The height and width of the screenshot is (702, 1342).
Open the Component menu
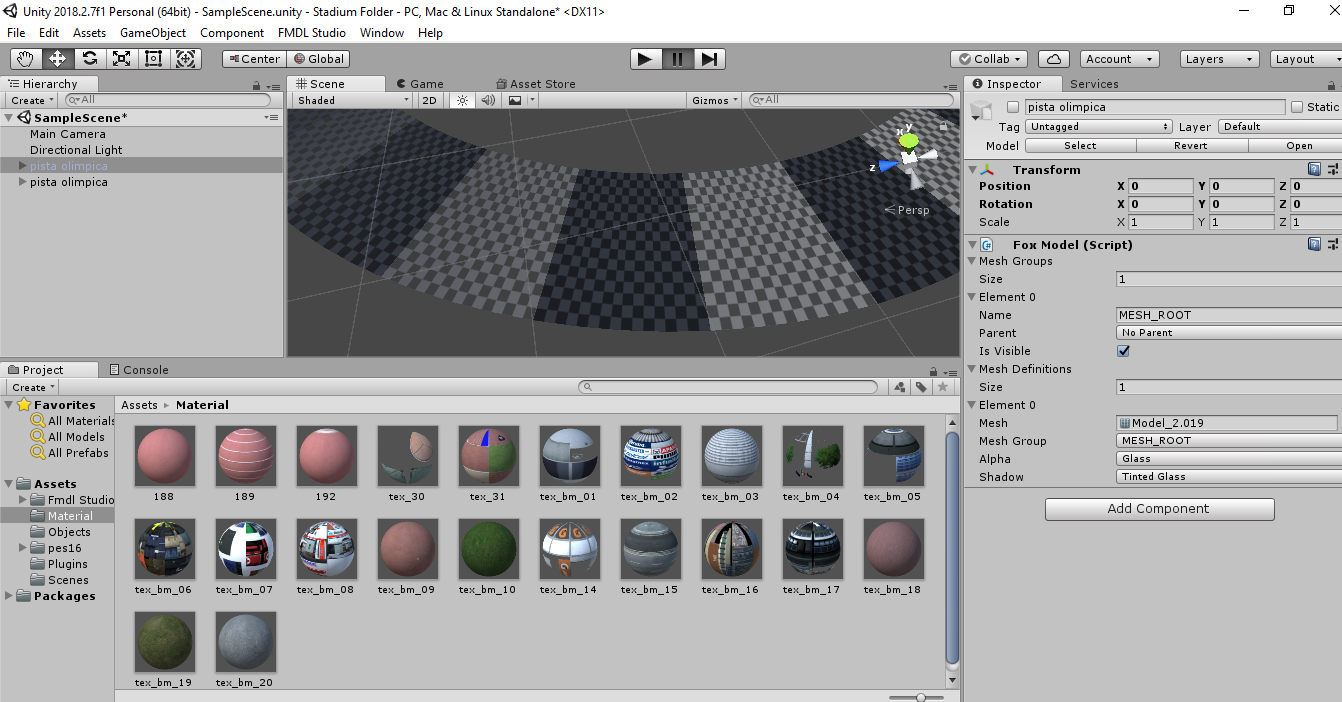coord(232,33)
